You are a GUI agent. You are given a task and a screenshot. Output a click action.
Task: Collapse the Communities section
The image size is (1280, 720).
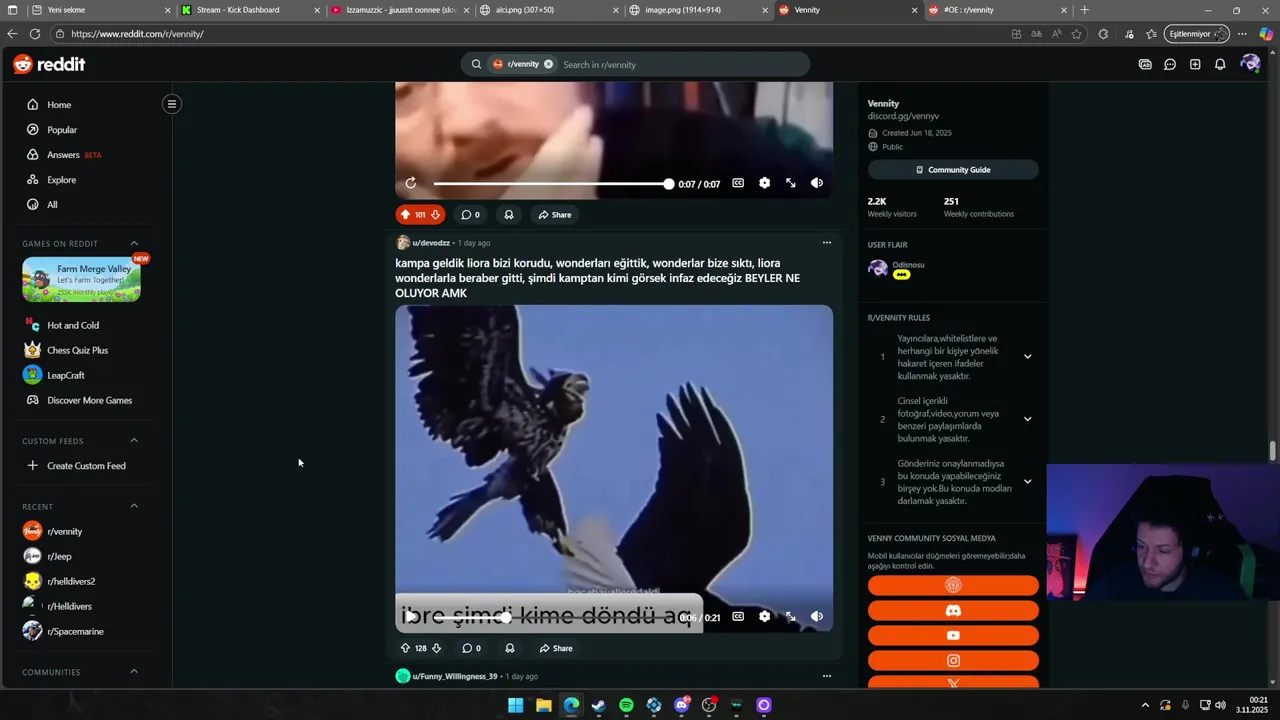tap(134, 672)
